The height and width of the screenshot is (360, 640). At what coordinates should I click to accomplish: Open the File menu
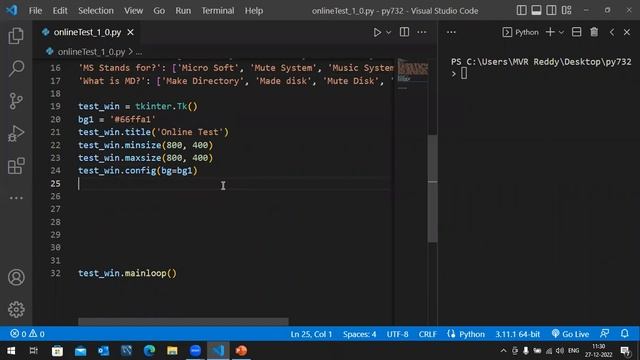pos(36,11)
